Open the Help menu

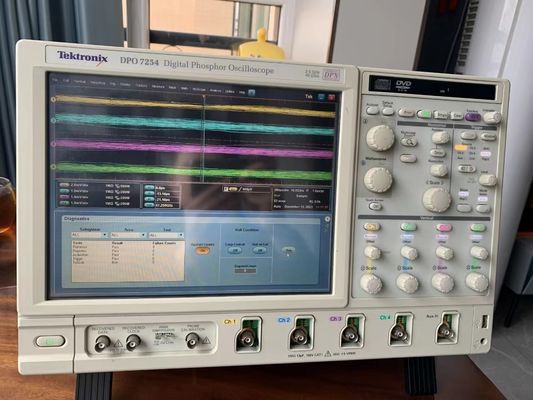[x=242, y=91]
